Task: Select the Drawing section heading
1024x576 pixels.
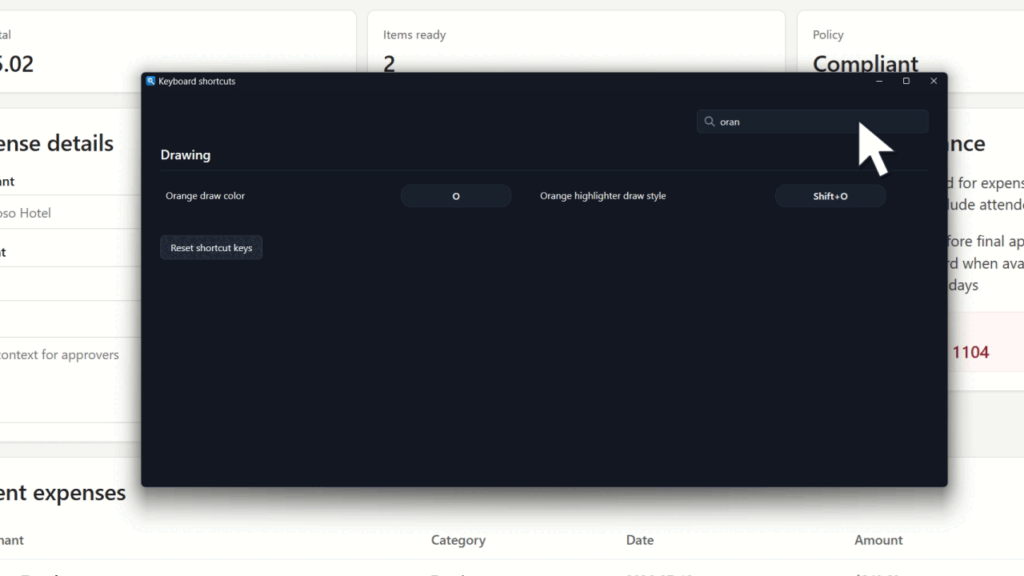Action: coord(185,155)
